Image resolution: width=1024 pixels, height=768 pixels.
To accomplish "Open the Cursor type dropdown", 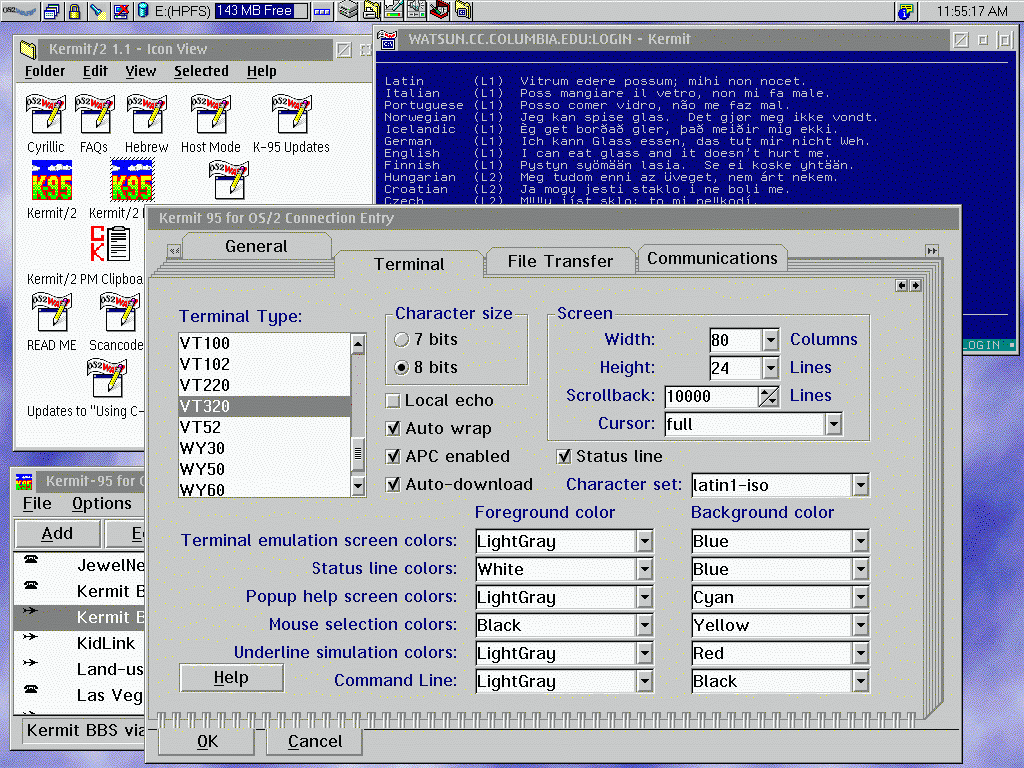I will coord(833,425).
